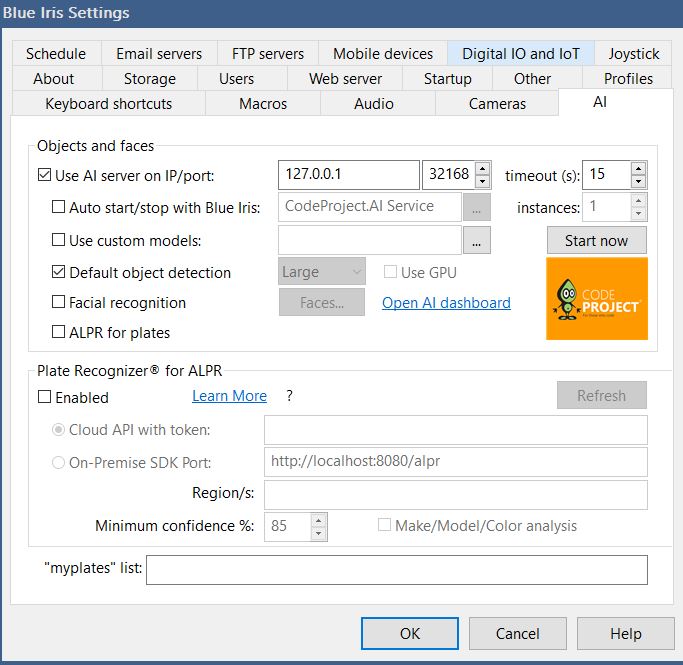Increase the instances count

tap(638, 201)
